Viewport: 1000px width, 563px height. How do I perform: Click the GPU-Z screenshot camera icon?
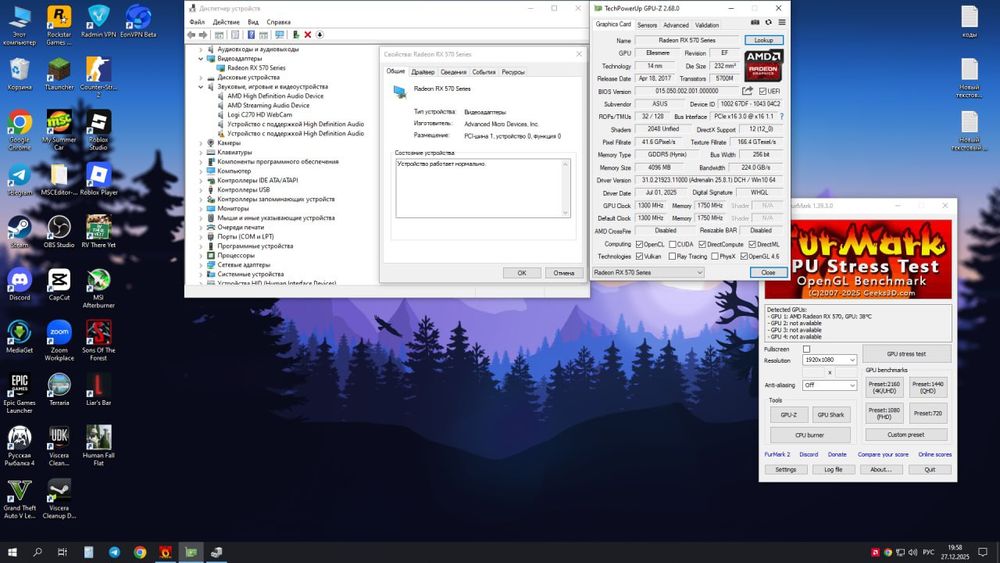click(755, 24)
